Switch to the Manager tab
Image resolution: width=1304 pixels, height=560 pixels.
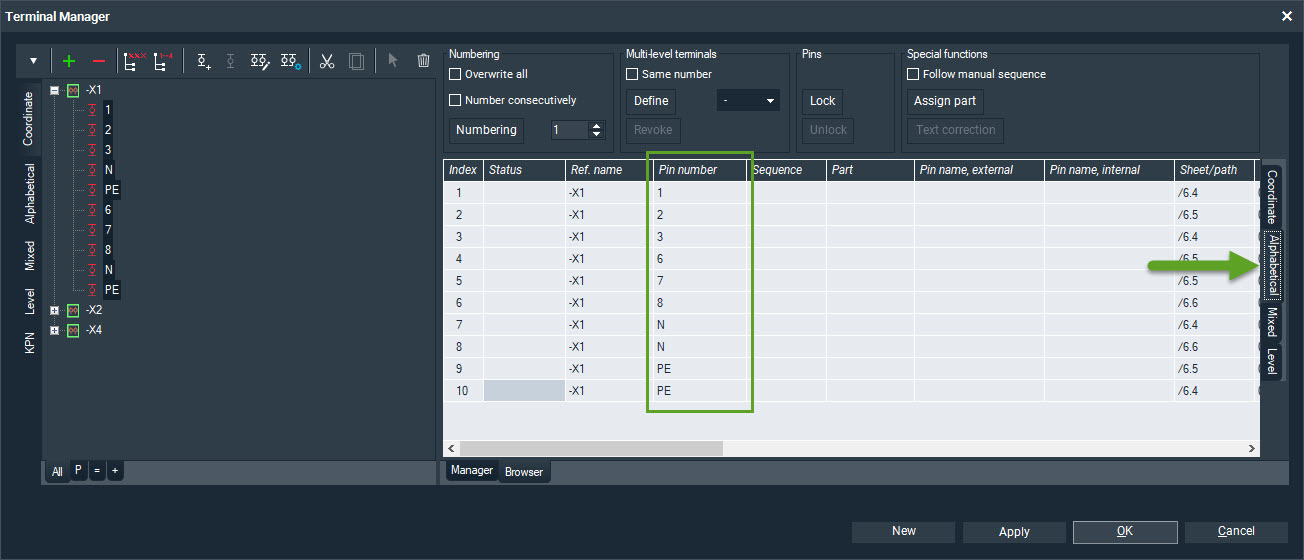pyautogui.click(x=472, y=470)
